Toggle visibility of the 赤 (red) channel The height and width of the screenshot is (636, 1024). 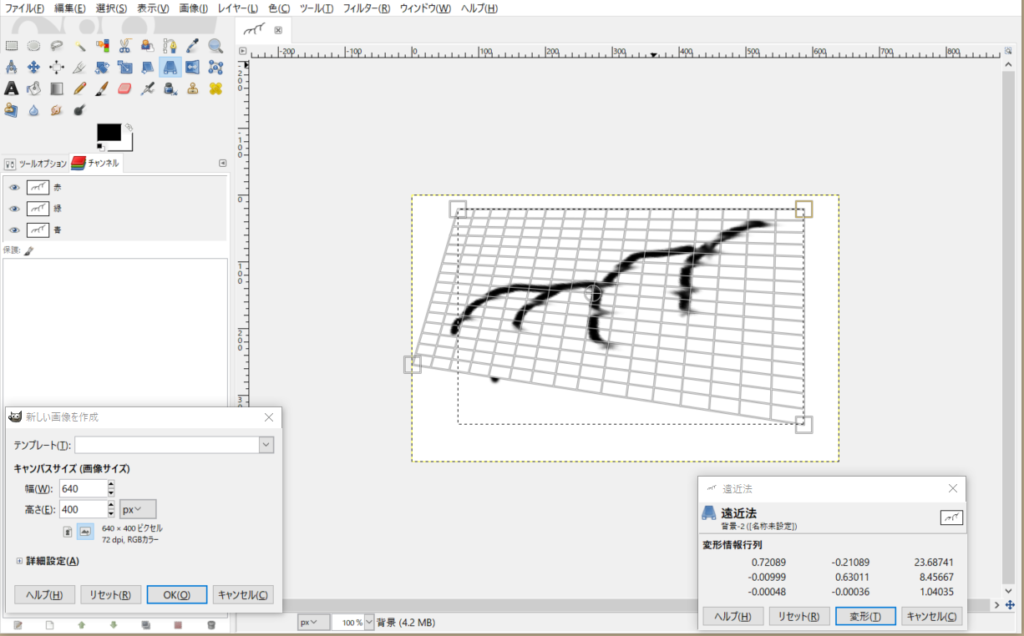tap(14, 187)
